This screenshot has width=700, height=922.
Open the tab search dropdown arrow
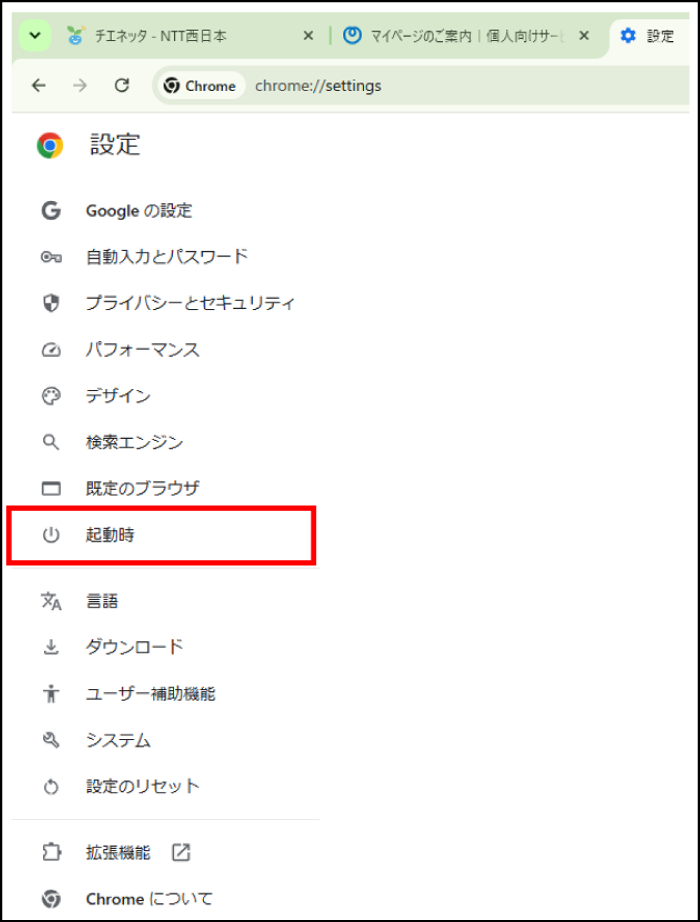[35, 36]
